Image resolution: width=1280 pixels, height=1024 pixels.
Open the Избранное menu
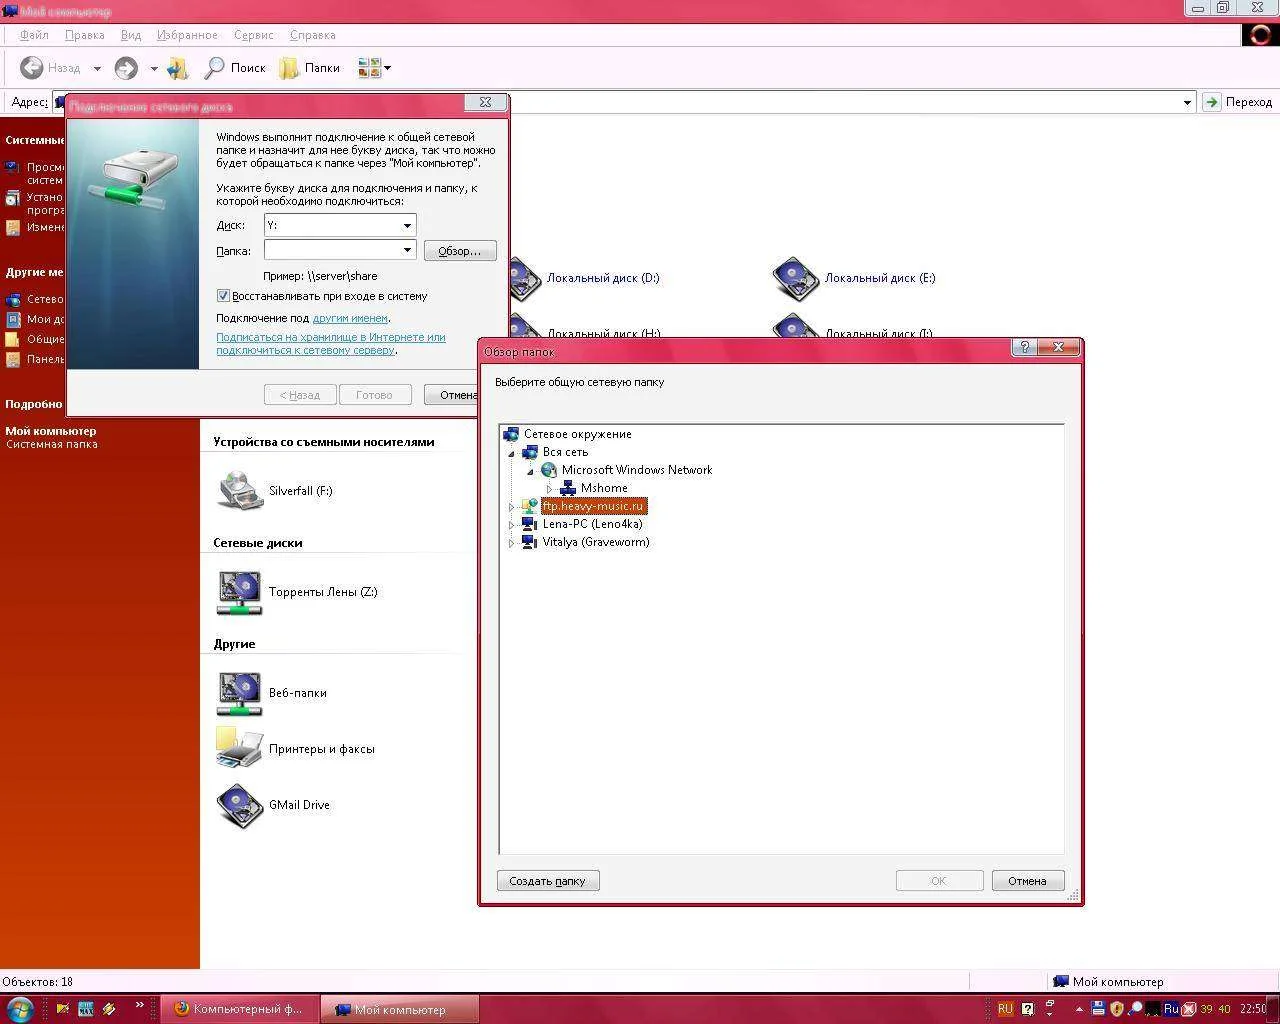[187, 35]
